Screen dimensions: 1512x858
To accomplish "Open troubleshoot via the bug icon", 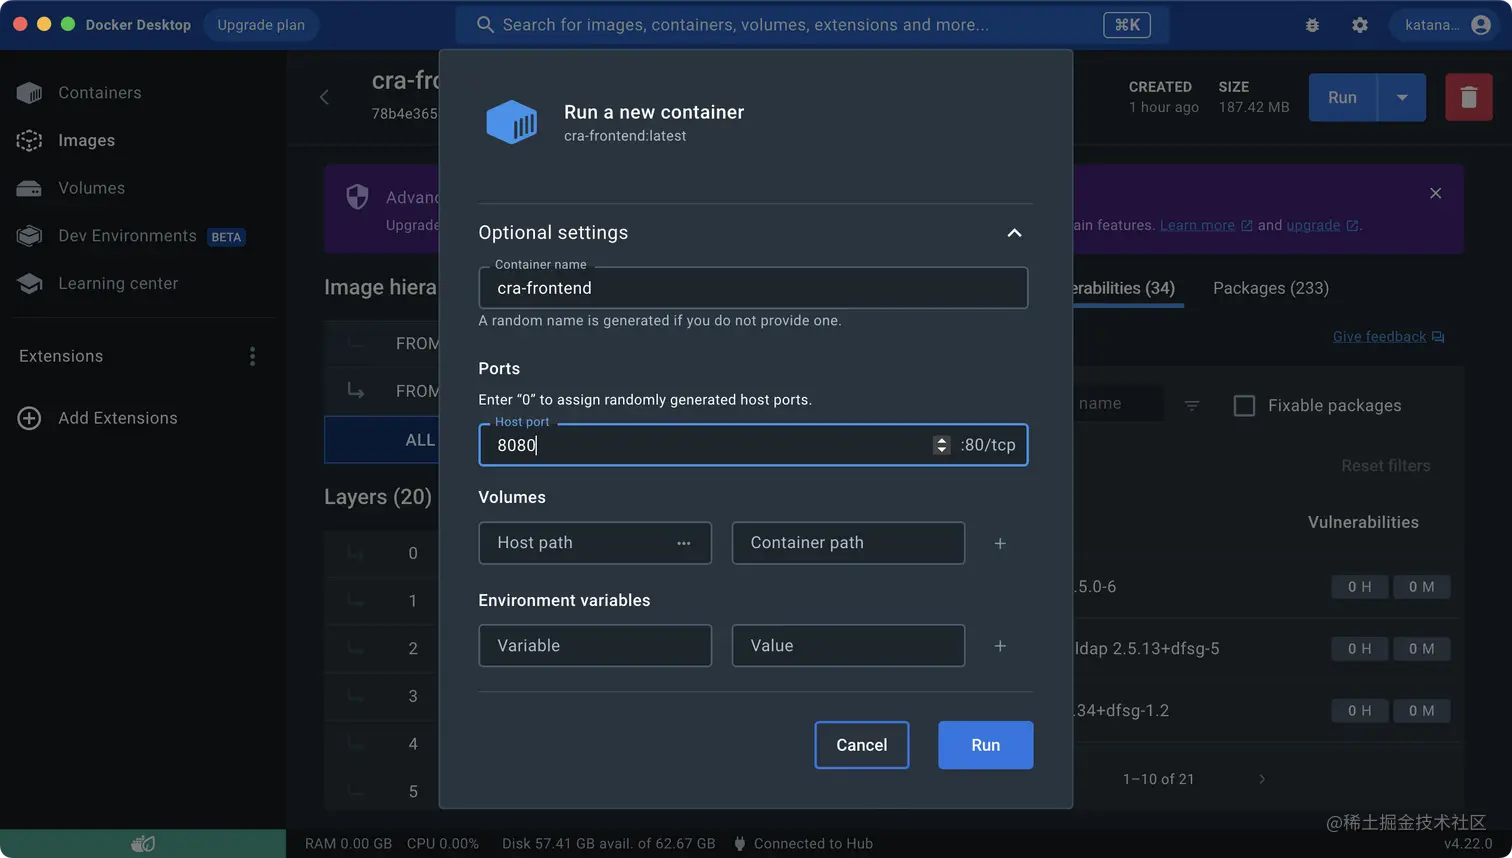I will (1312, 25).
